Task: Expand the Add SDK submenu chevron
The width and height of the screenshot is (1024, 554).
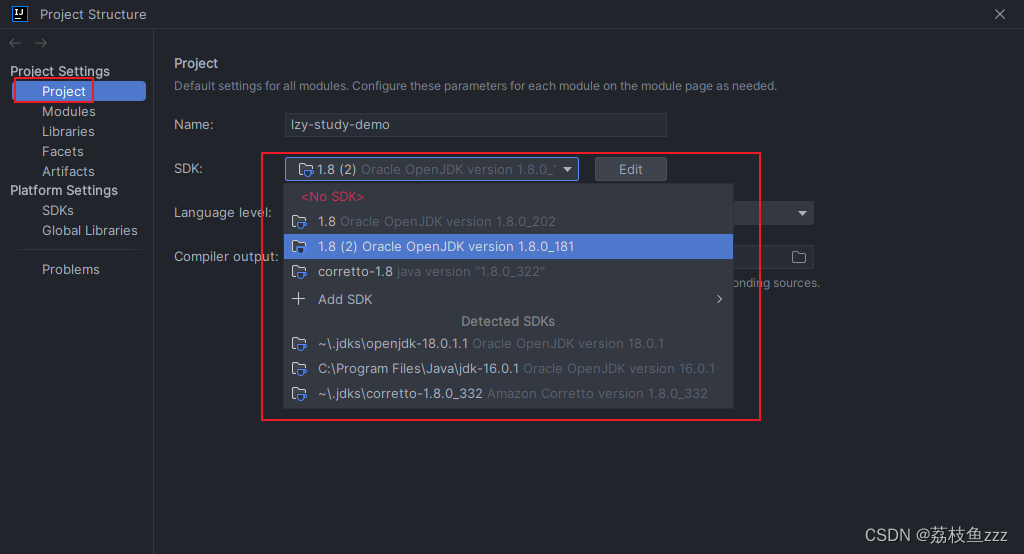Action: pos(720,299)
